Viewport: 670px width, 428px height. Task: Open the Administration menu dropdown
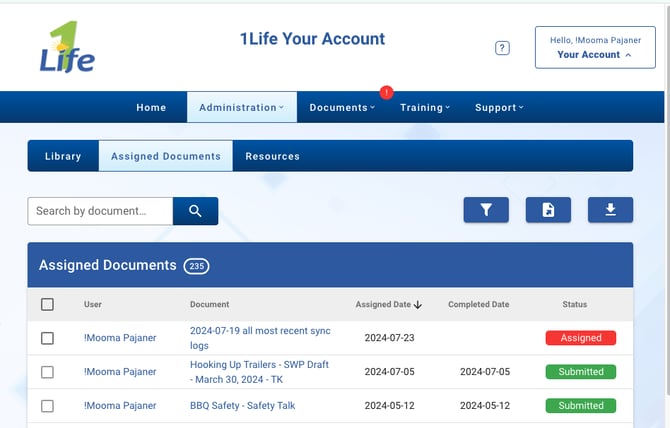pyautogui.click(x=241, y=107)
